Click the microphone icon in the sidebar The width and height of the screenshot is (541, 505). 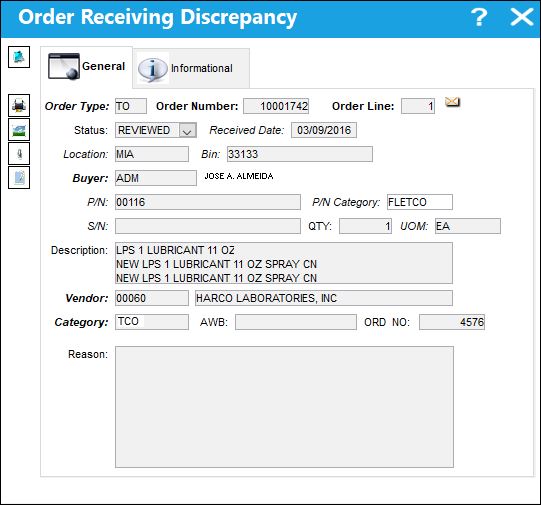pos(19,154)
